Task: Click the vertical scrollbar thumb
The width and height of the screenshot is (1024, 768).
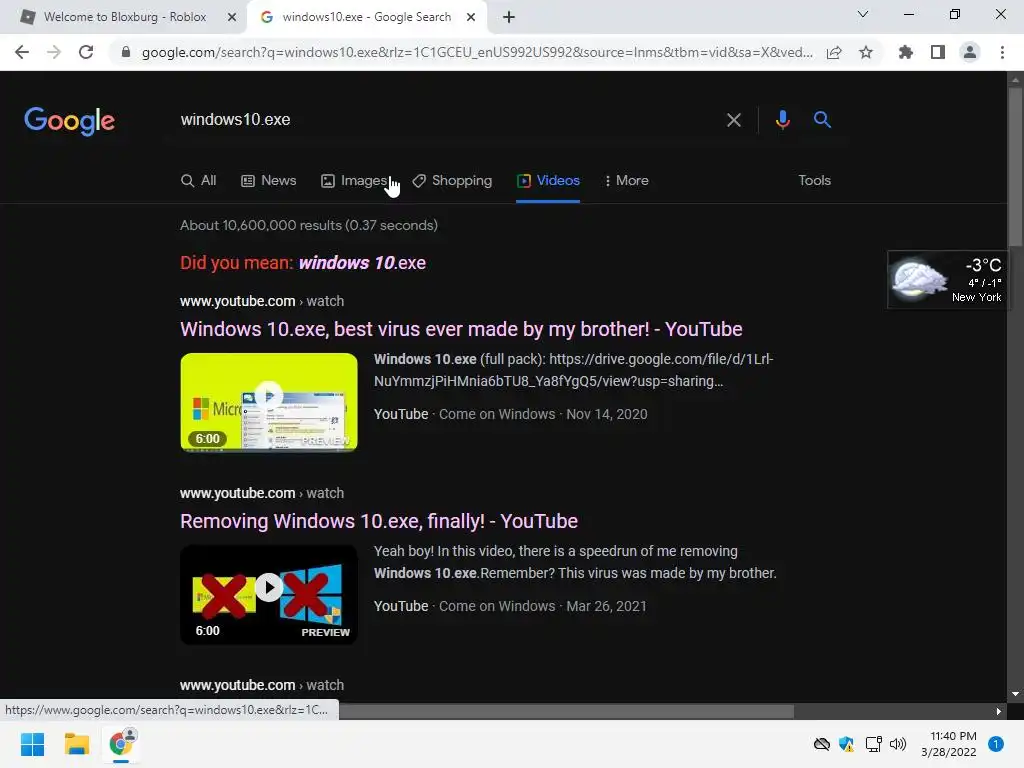Action: [x=1015, y=167]
